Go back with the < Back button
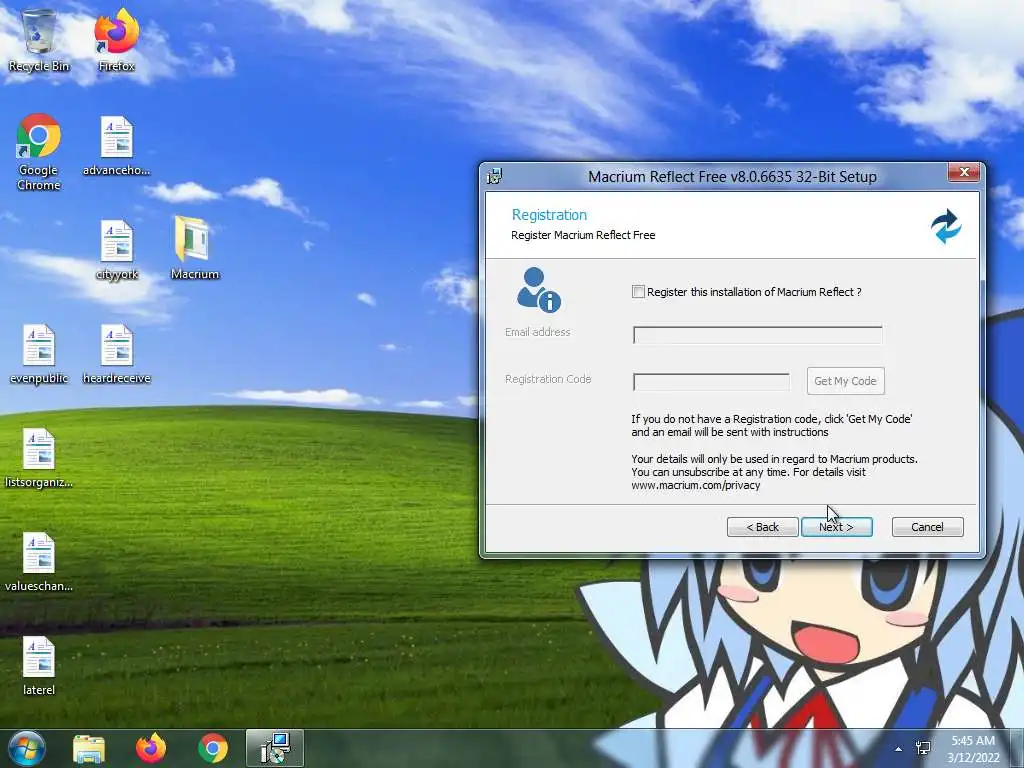 (763, 527)
